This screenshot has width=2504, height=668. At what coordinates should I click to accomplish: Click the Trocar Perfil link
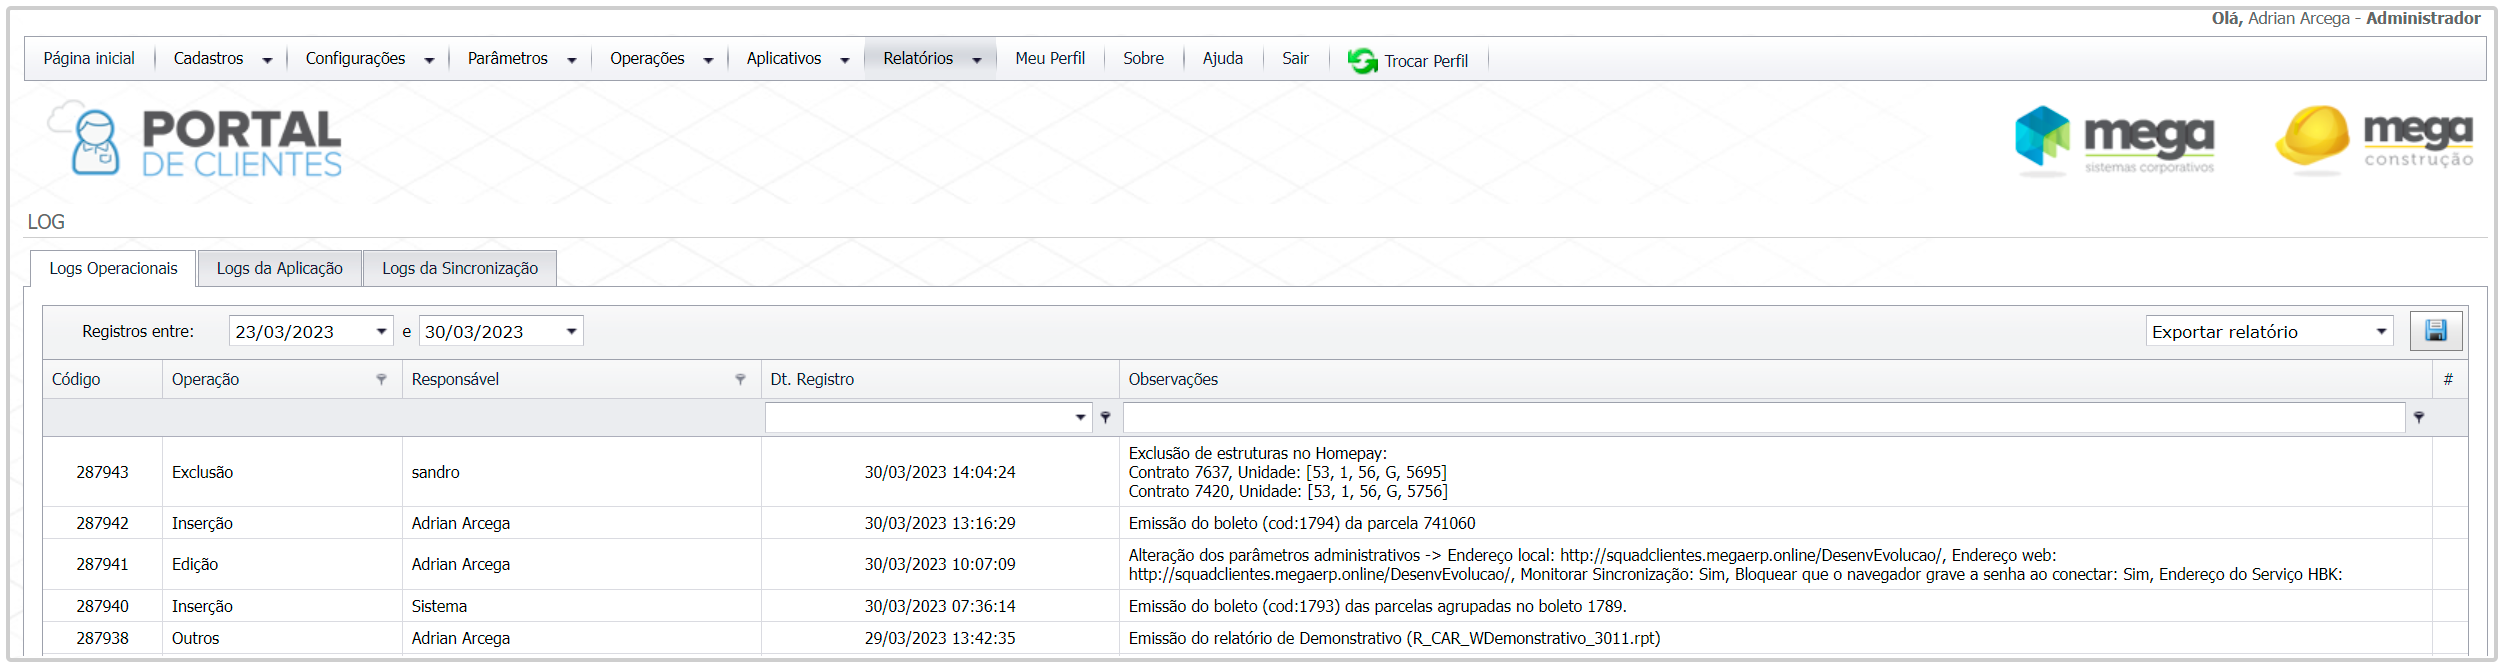click(x=1426, y=61)
